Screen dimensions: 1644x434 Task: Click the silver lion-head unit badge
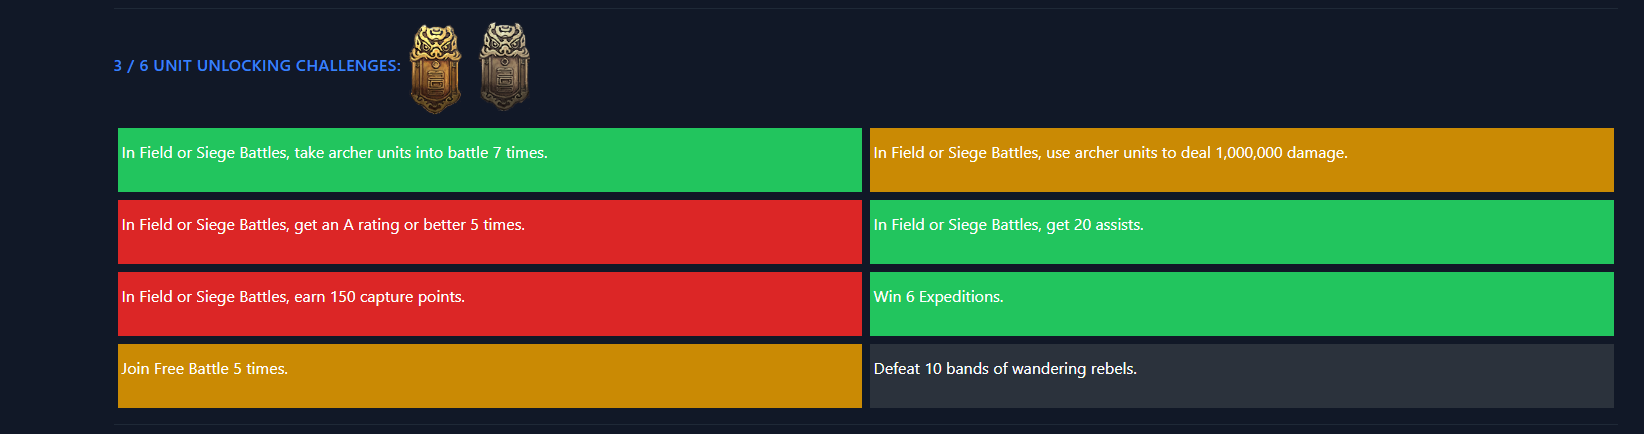[x=504, y=66]
